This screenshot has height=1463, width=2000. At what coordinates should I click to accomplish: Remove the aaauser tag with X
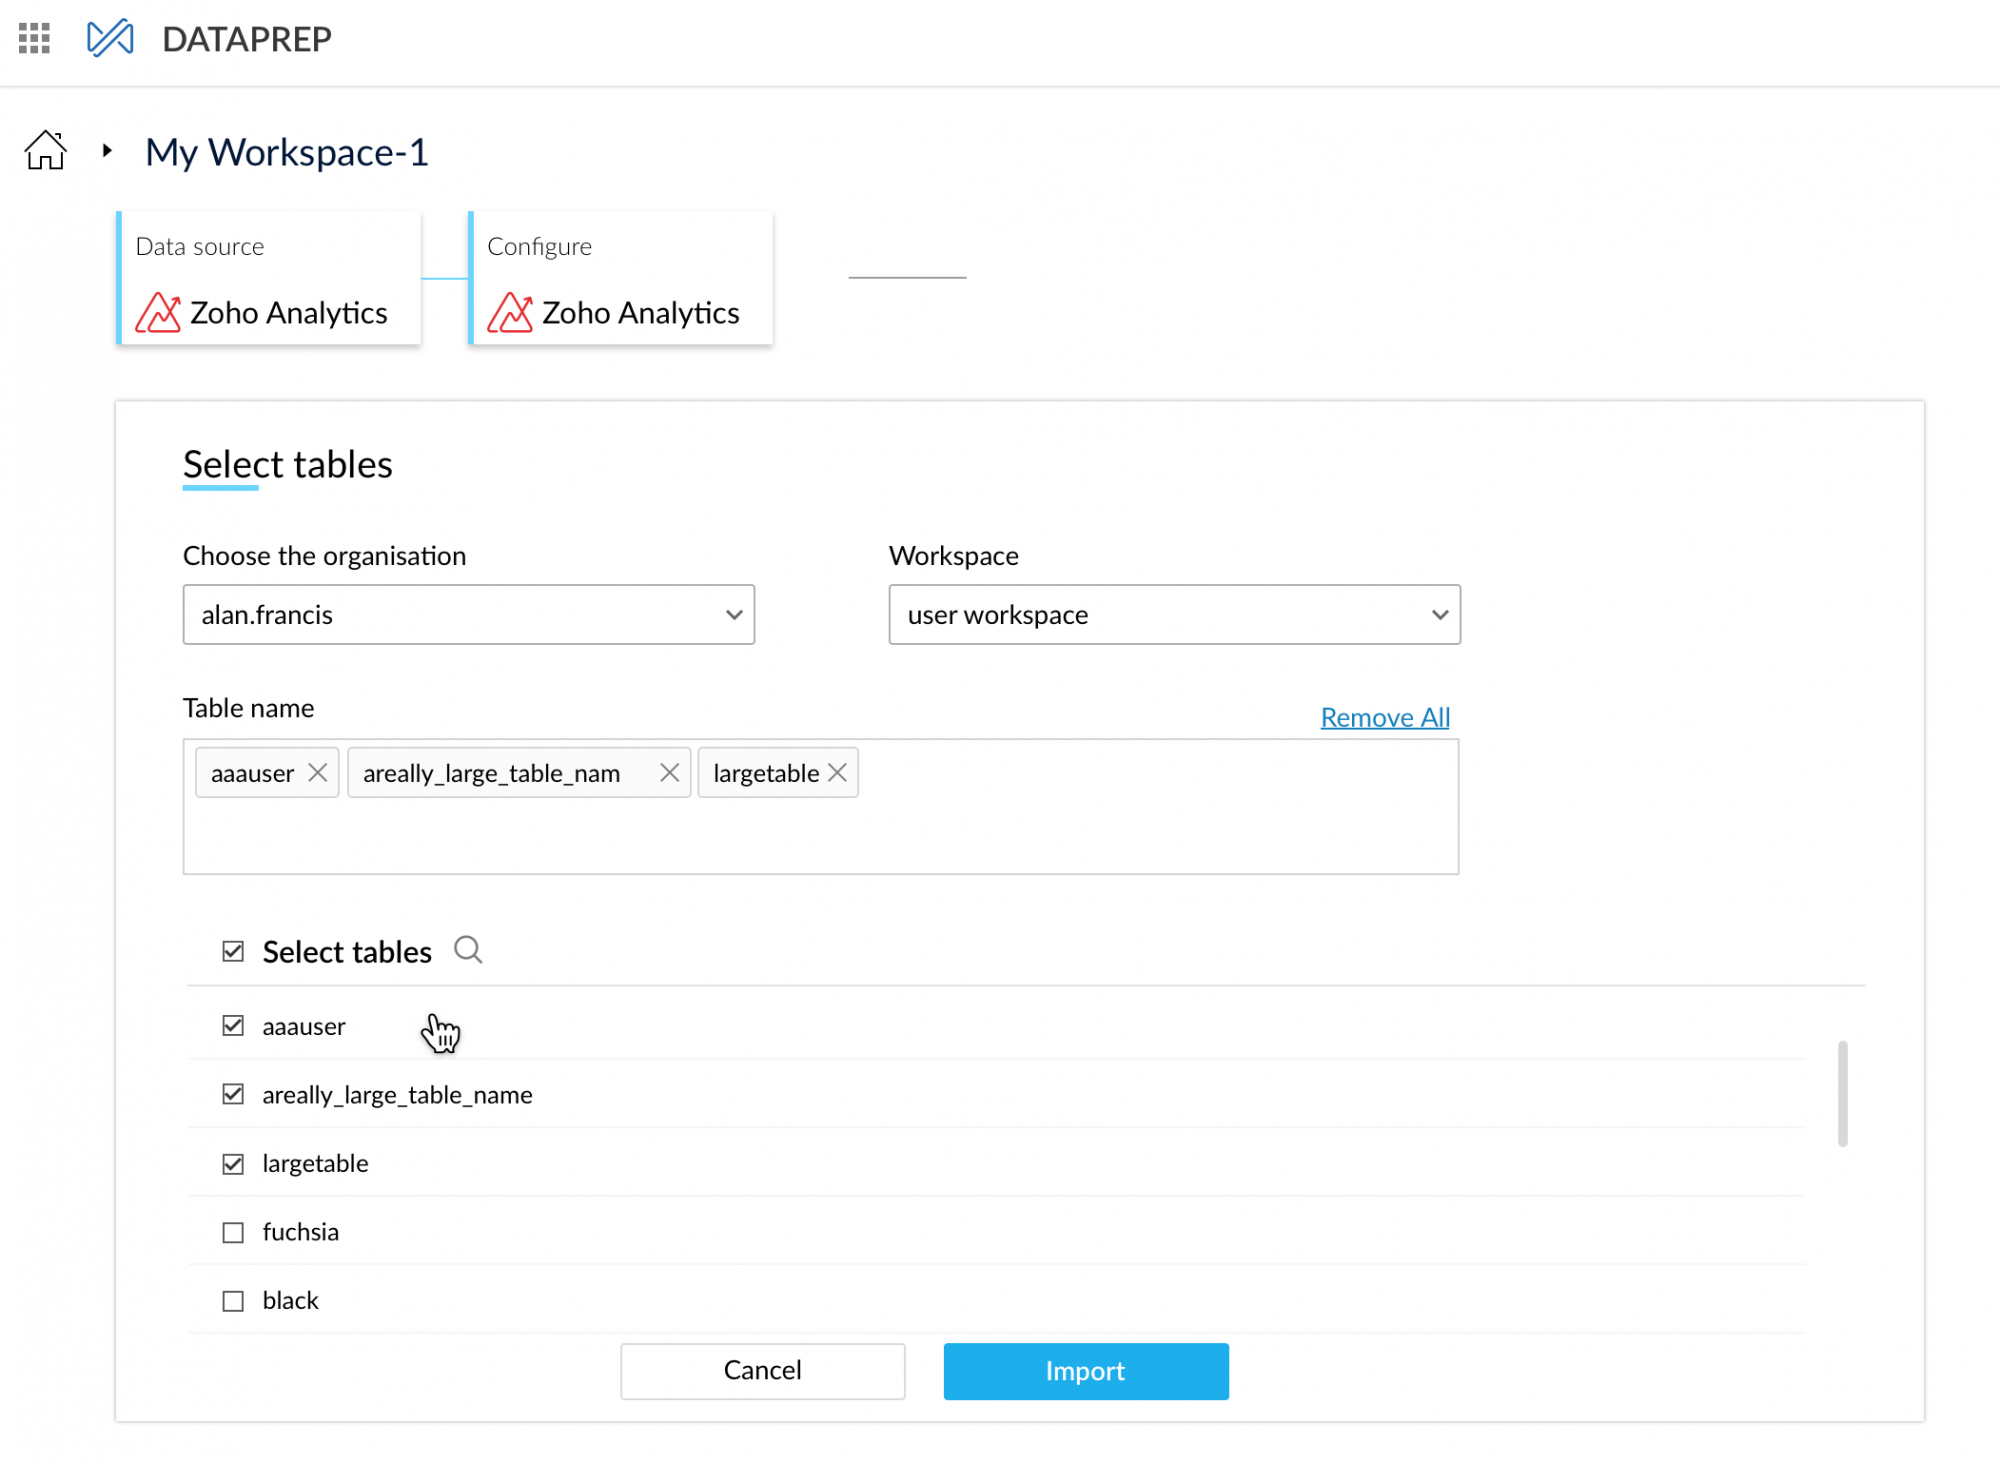[x=318, y=772]
